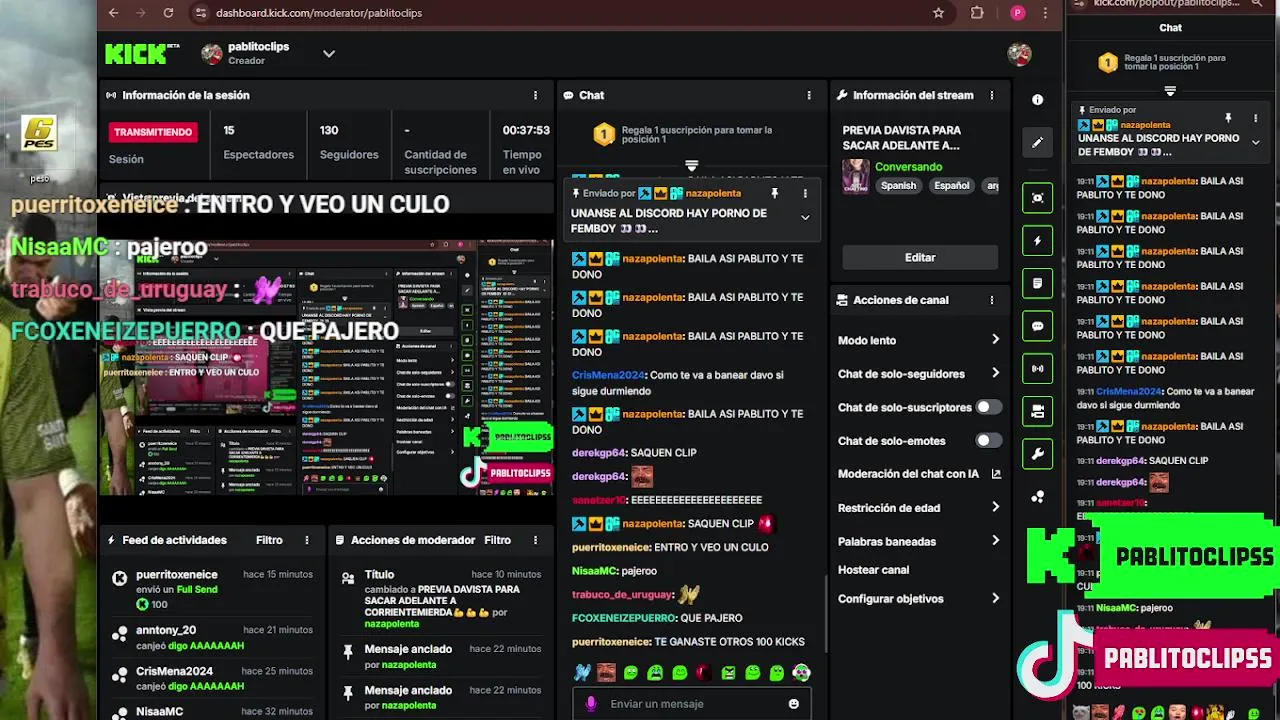Click the TRANSMITIENDO status badge
Screen dimensions: 1280x720
[154, 132]
